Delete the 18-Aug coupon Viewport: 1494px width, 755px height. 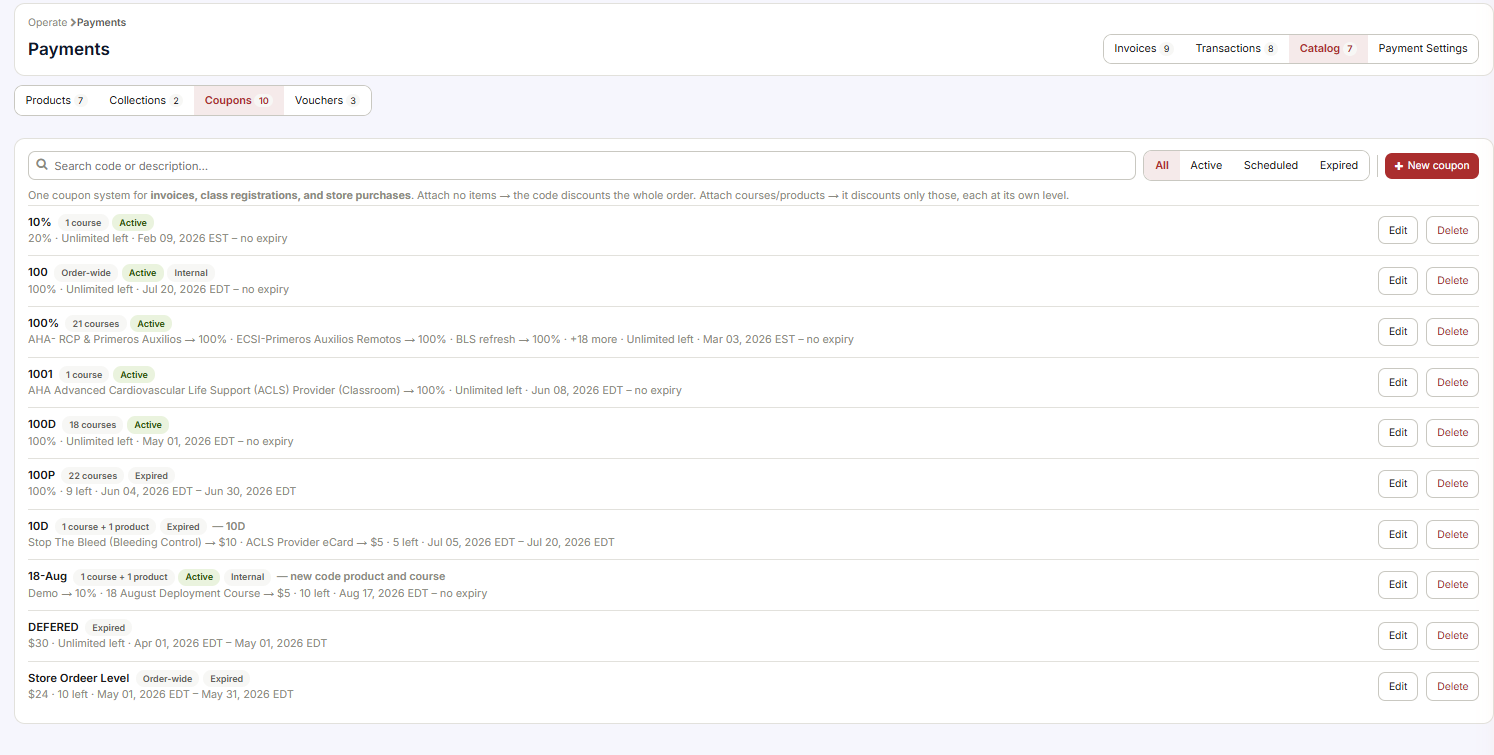click(1452, 584)
